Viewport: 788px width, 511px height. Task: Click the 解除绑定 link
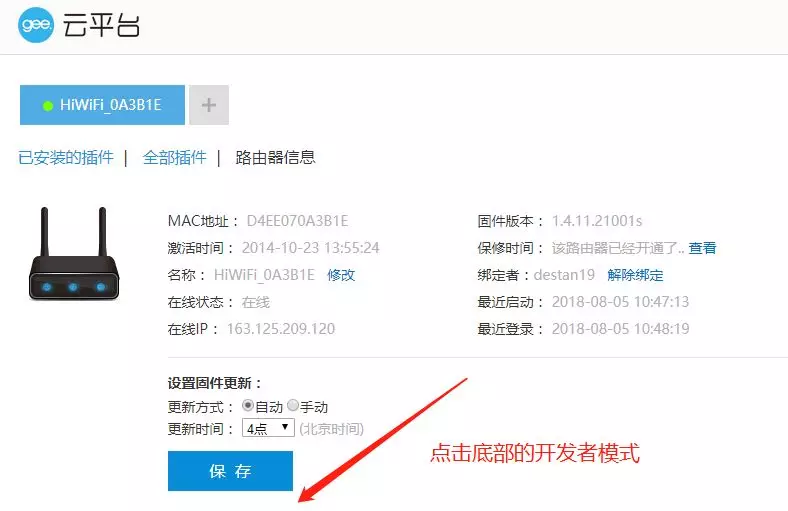pos(635,275)
